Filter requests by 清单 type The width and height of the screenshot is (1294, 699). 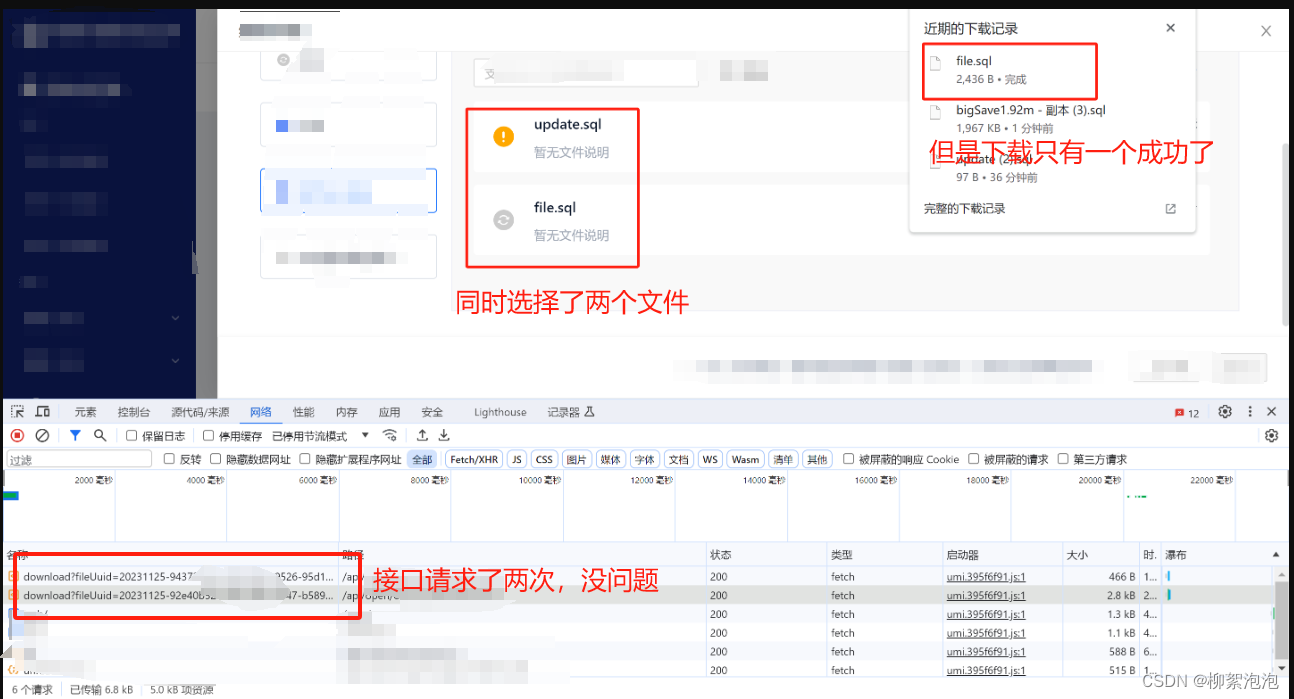click(783, 460)
